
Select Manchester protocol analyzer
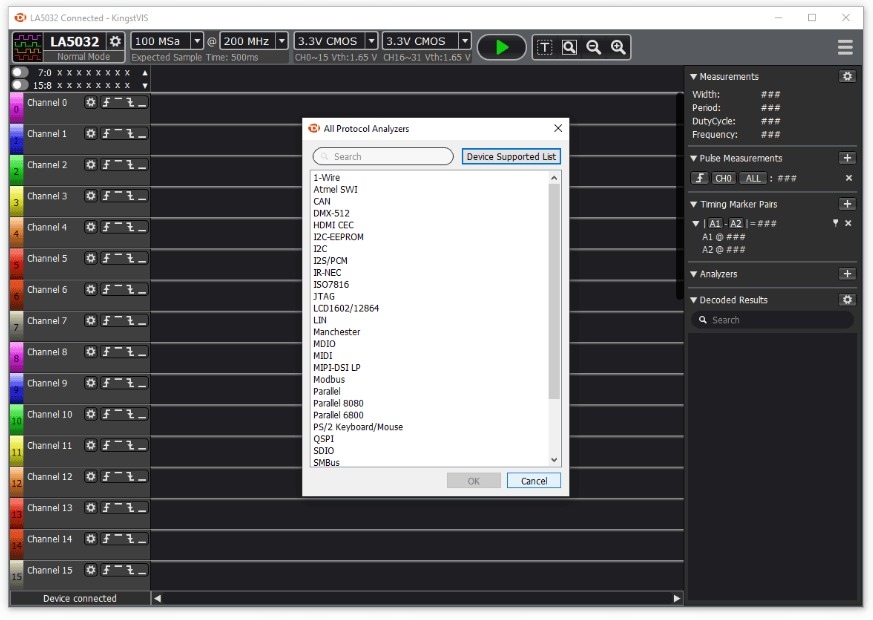pyautogui.click(x=336, y=332)
